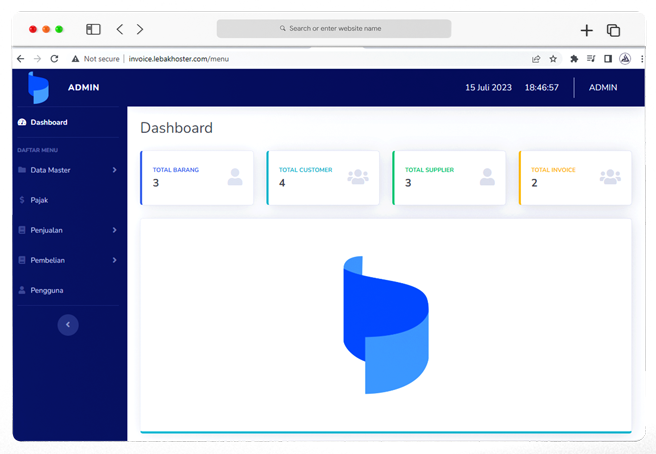This screenshot has height=454, width=656.
Task: Click the share page icon in address bar
Action: (x=536, y=59)
